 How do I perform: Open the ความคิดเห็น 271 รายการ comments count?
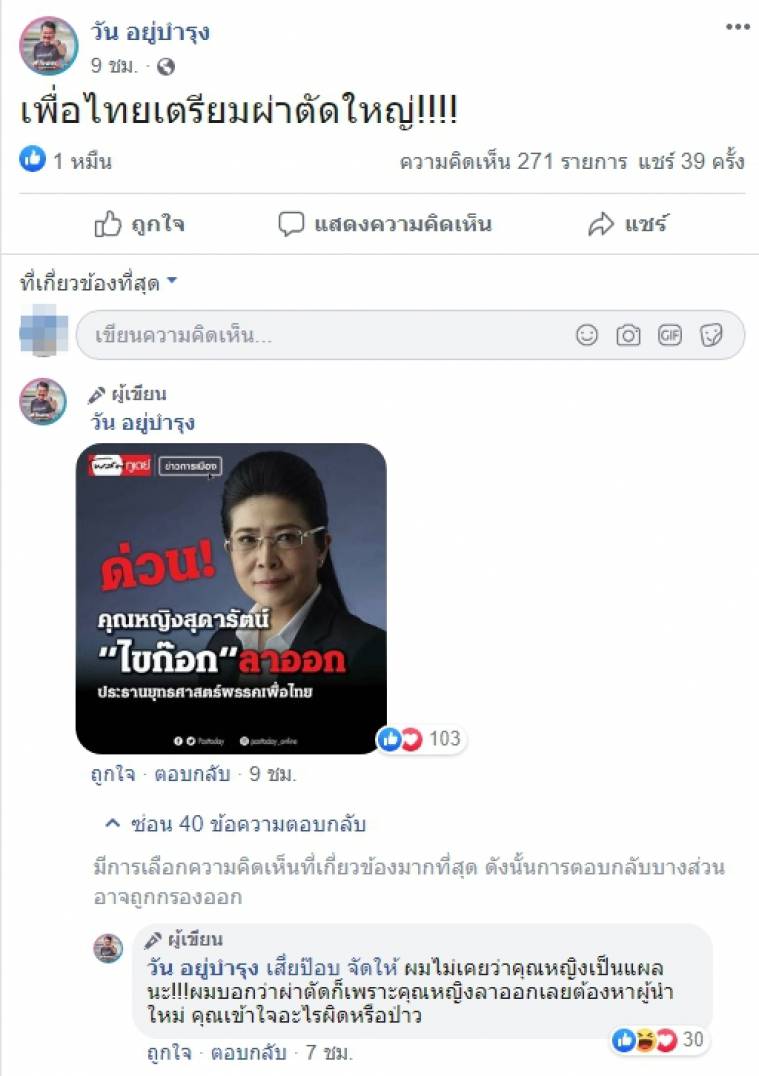click(x=513, y=161)
